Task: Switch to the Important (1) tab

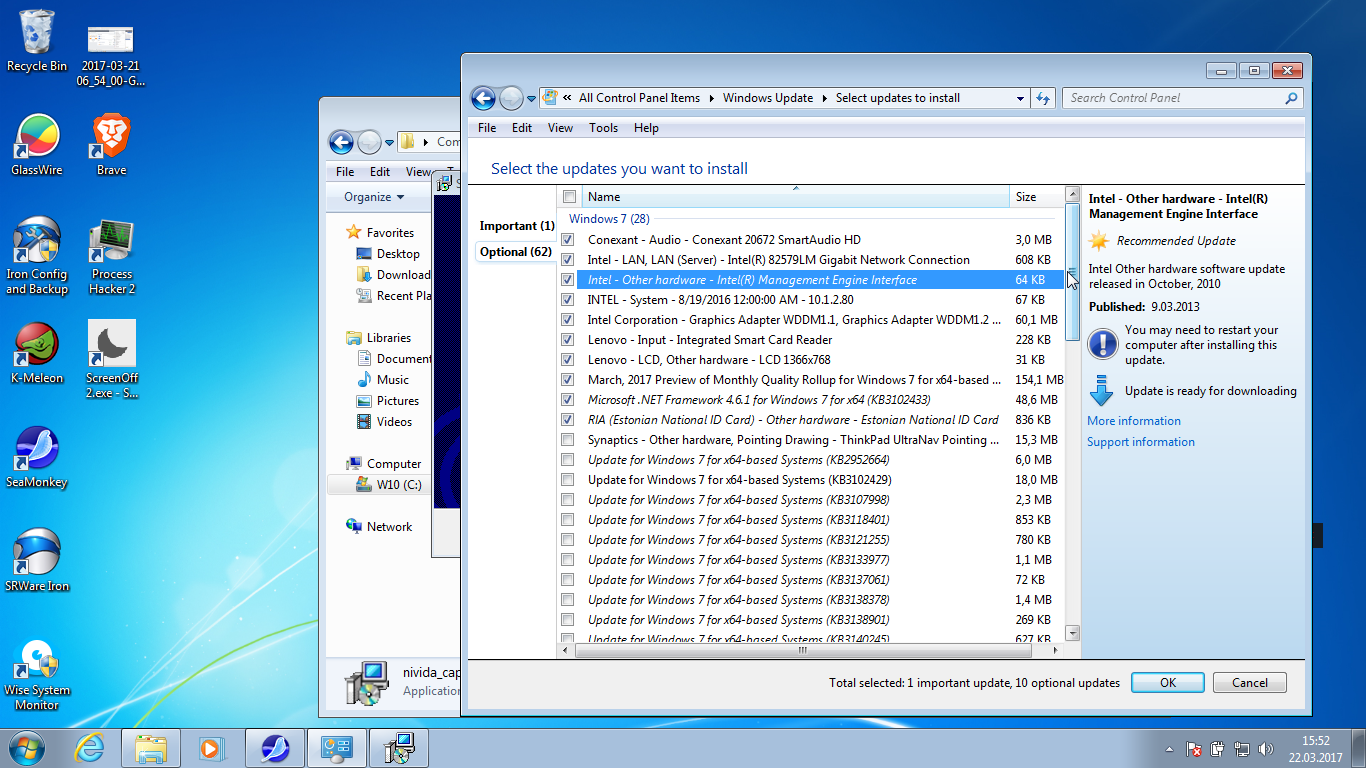Action: (x=516, y=226)
